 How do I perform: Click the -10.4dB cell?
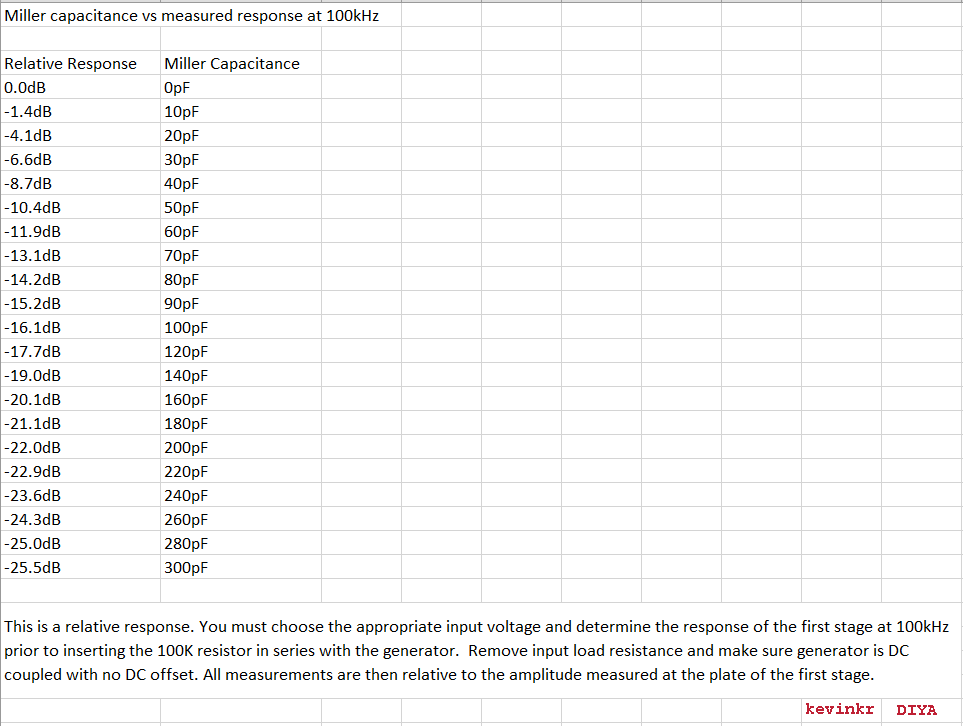pyautogui.click(x=80, y=207)
